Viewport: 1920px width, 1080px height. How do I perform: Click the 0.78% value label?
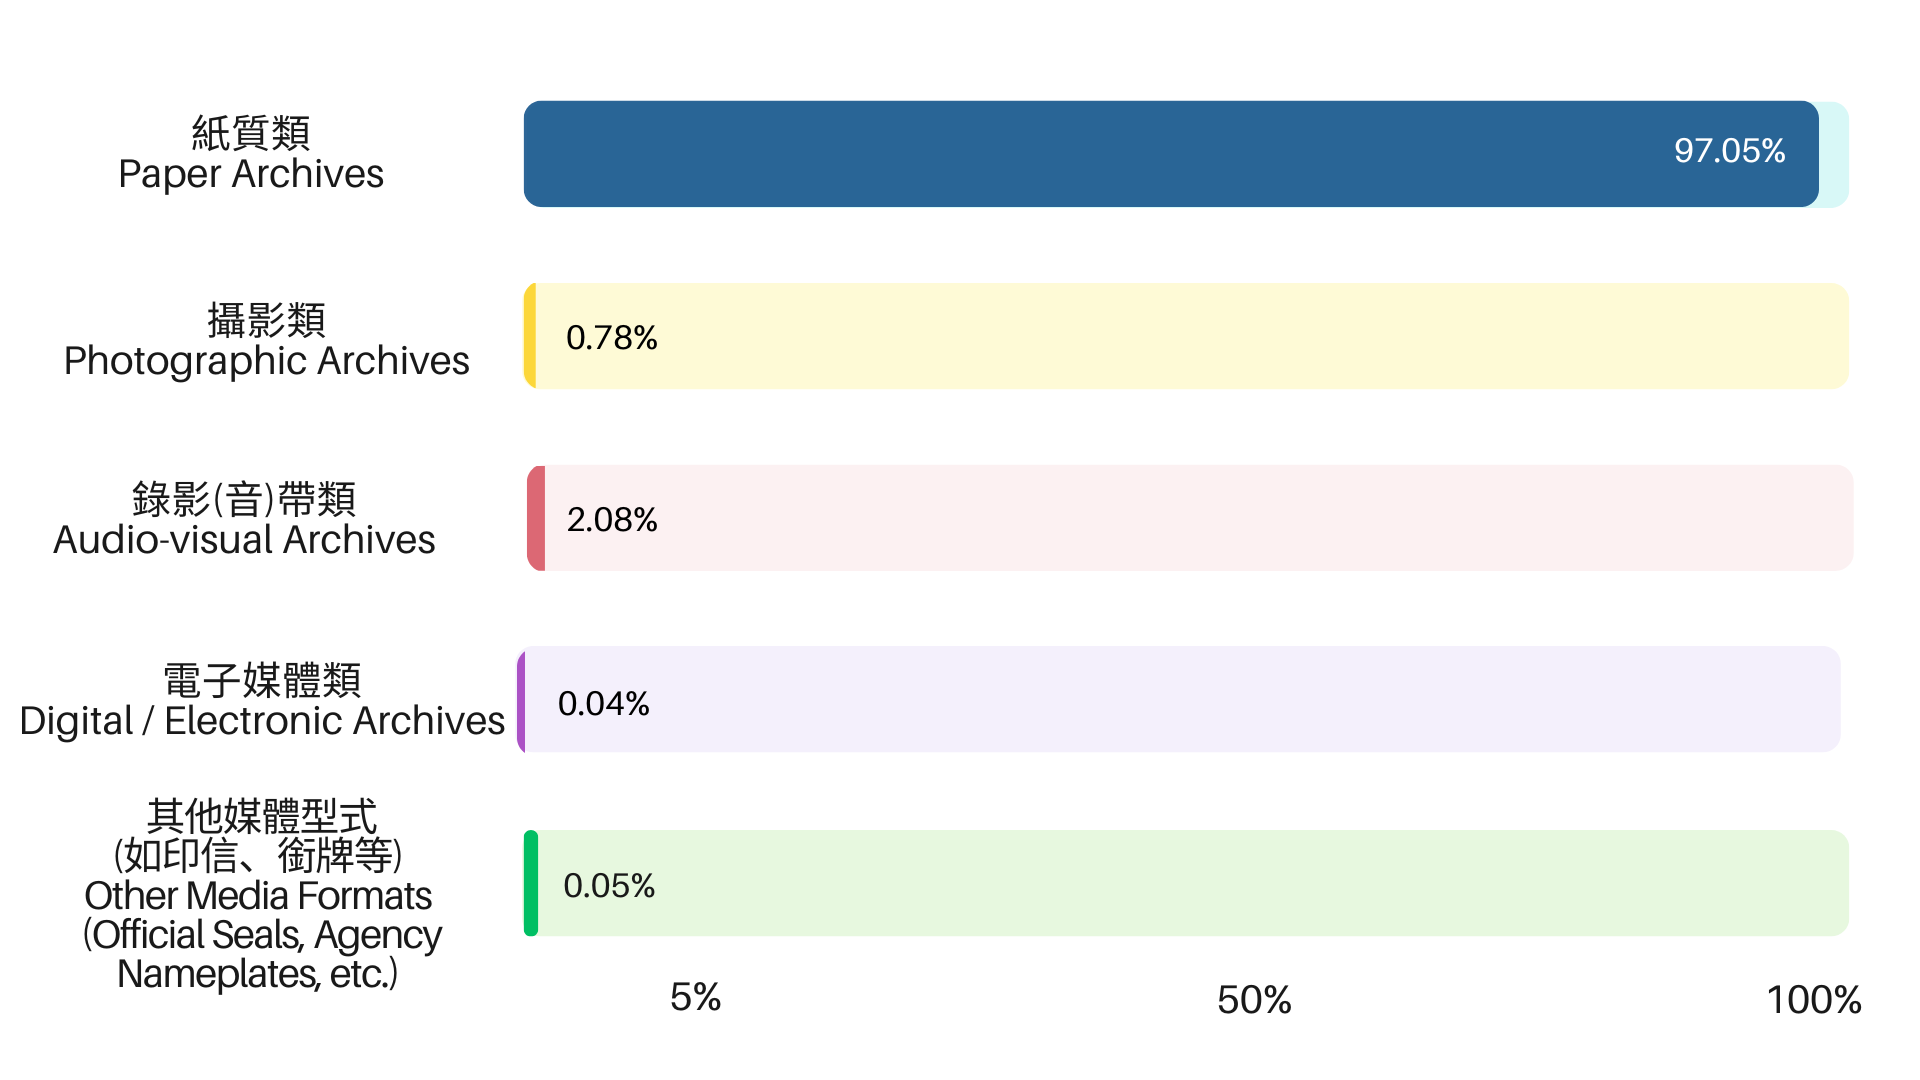click(x=611, y=338)
